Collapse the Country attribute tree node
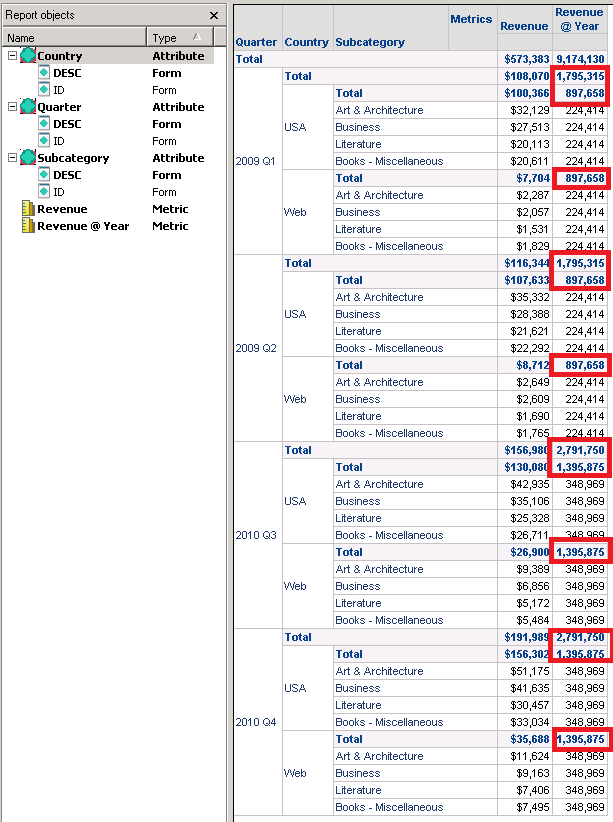 pos(12,56)
